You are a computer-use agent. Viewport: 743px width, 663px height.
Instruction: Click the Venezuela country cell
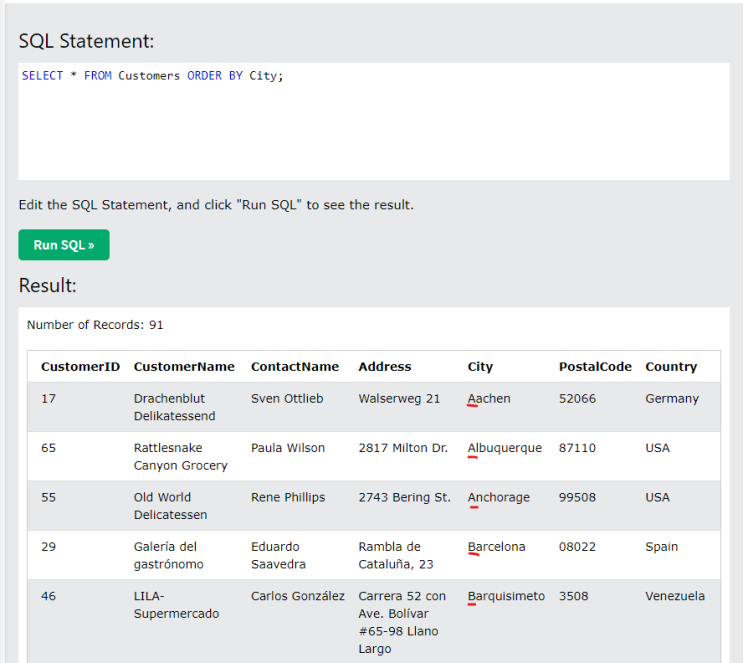pos(675,596)
